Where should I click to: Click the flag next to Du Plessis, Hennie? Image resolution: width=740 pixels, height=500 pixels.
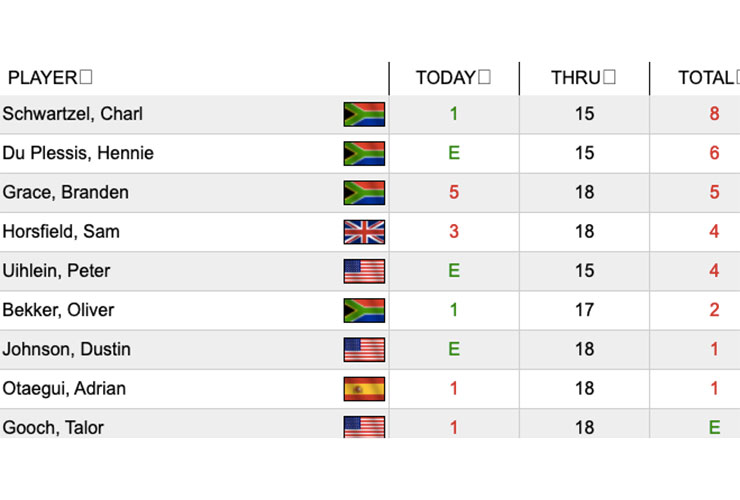click(x=364, y=153)
